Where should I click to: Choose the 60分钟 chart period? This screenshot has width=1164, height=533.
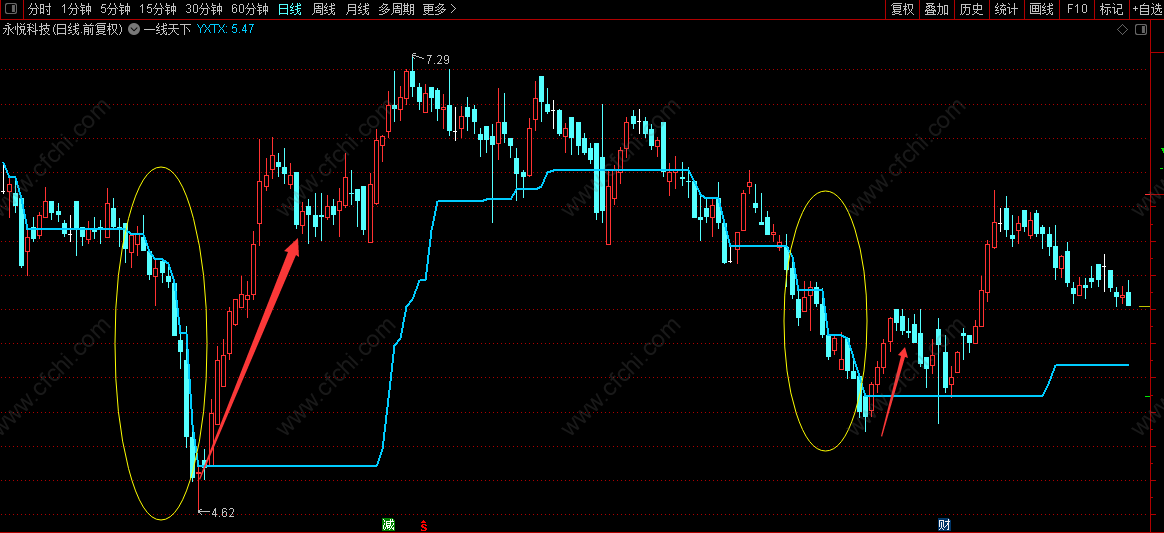[x=250, y=9]
